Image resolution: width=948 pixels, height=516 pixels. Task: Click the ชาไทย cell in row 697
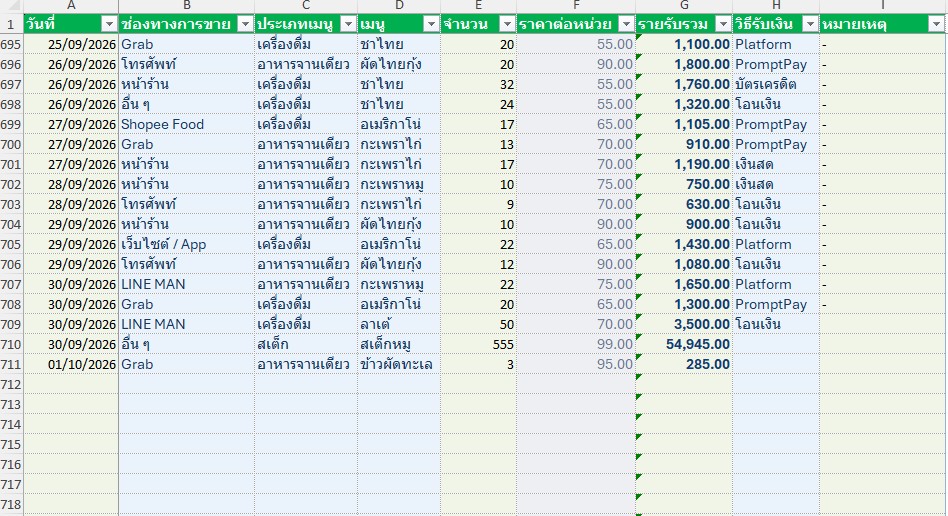pos(399,84)
